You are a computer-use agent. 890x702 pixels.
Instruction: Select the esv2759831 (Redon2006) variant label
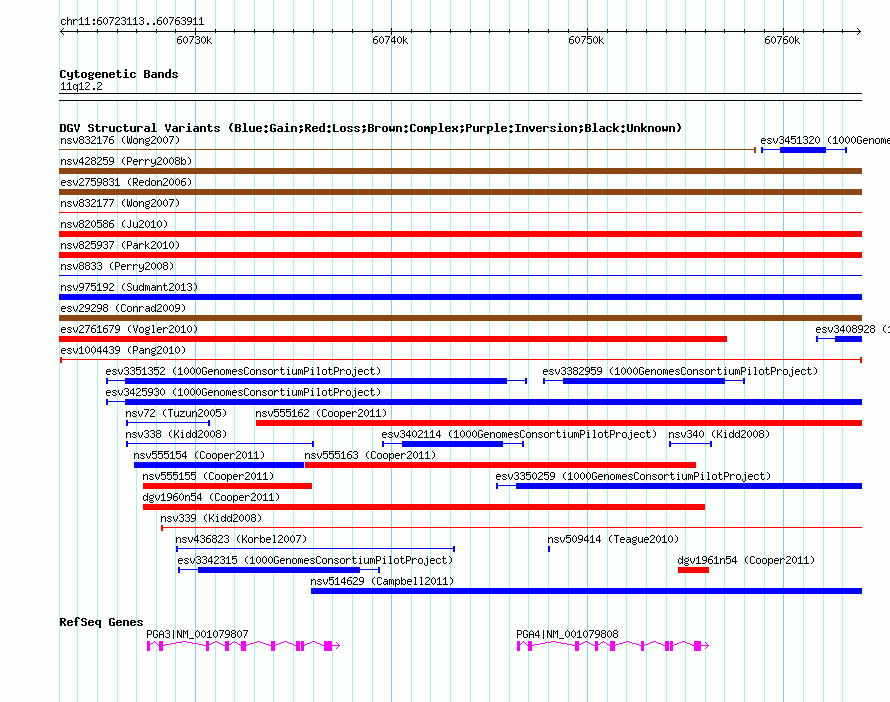point(126,182)
